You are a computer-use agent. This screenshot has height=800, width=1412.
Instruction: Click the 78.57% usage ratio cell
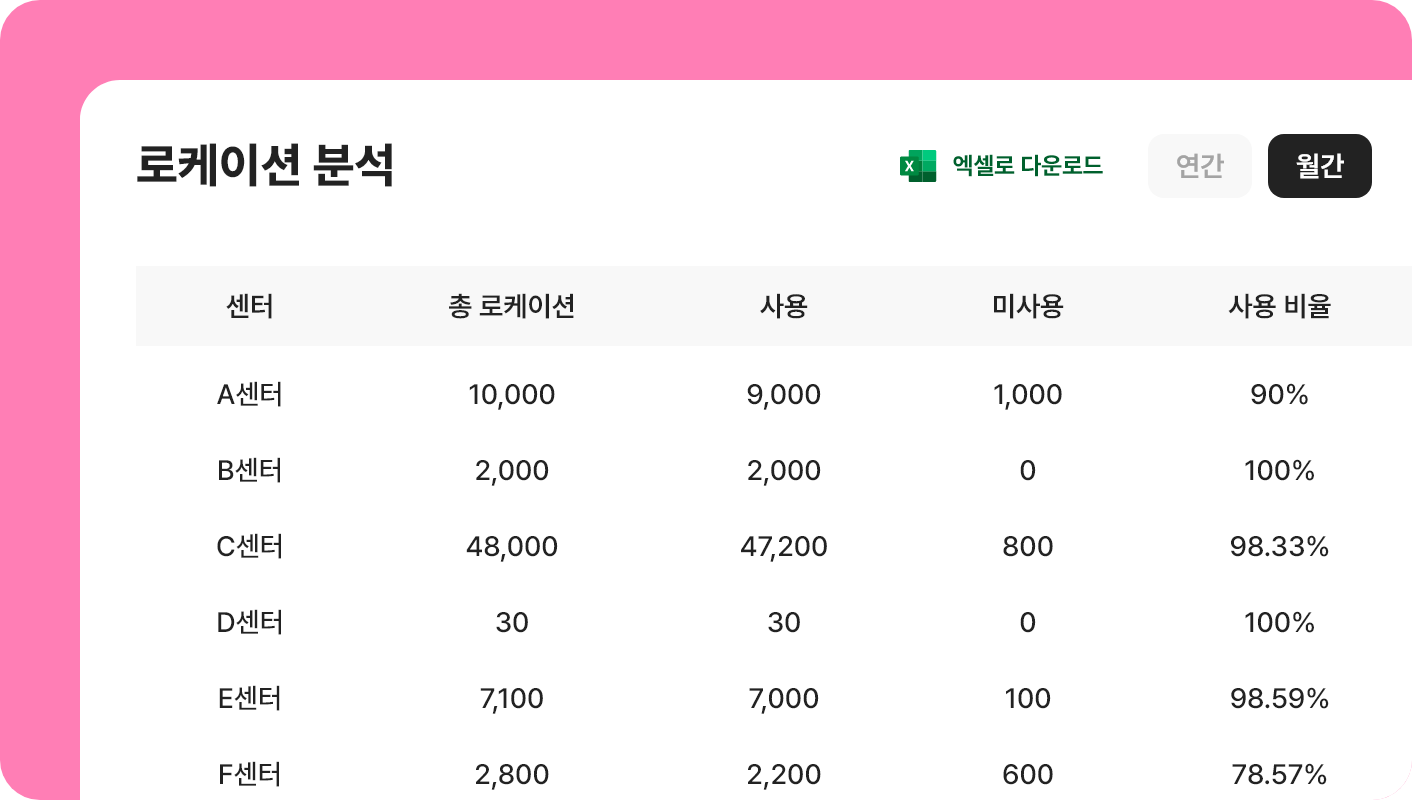click(1280, 775)
